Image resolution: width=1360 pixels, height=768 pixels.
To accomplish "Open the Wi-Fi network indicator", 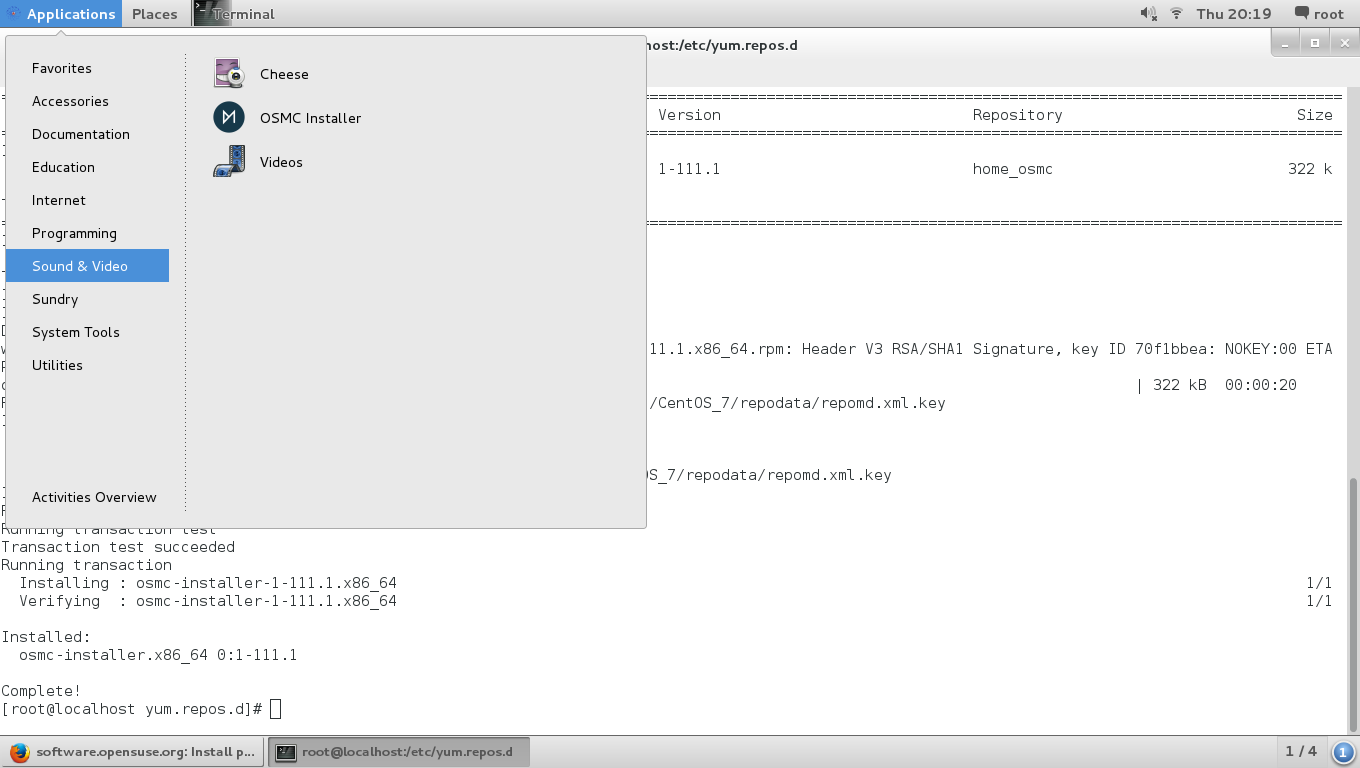I will coord(1177,14).
